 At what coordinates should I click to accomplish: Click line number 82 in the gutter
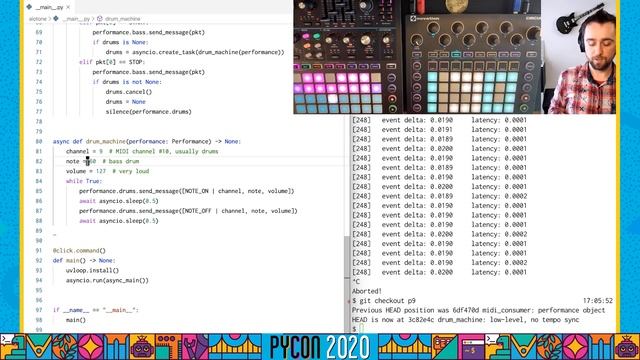pyautogui.click(x=39, y=161)
